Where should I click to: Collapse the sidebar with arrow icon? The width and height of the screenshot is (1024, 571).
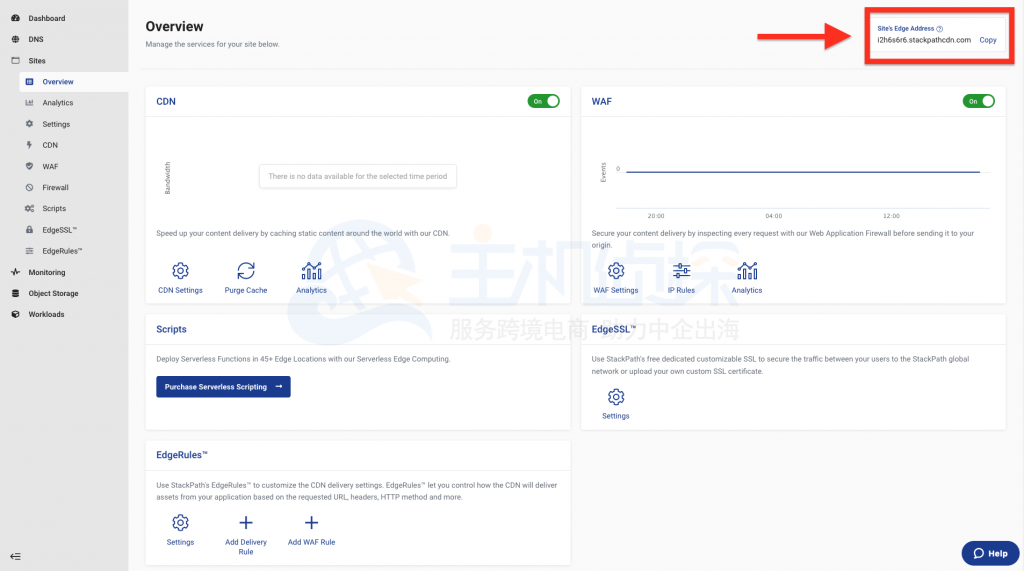click(x=16, y=557)
